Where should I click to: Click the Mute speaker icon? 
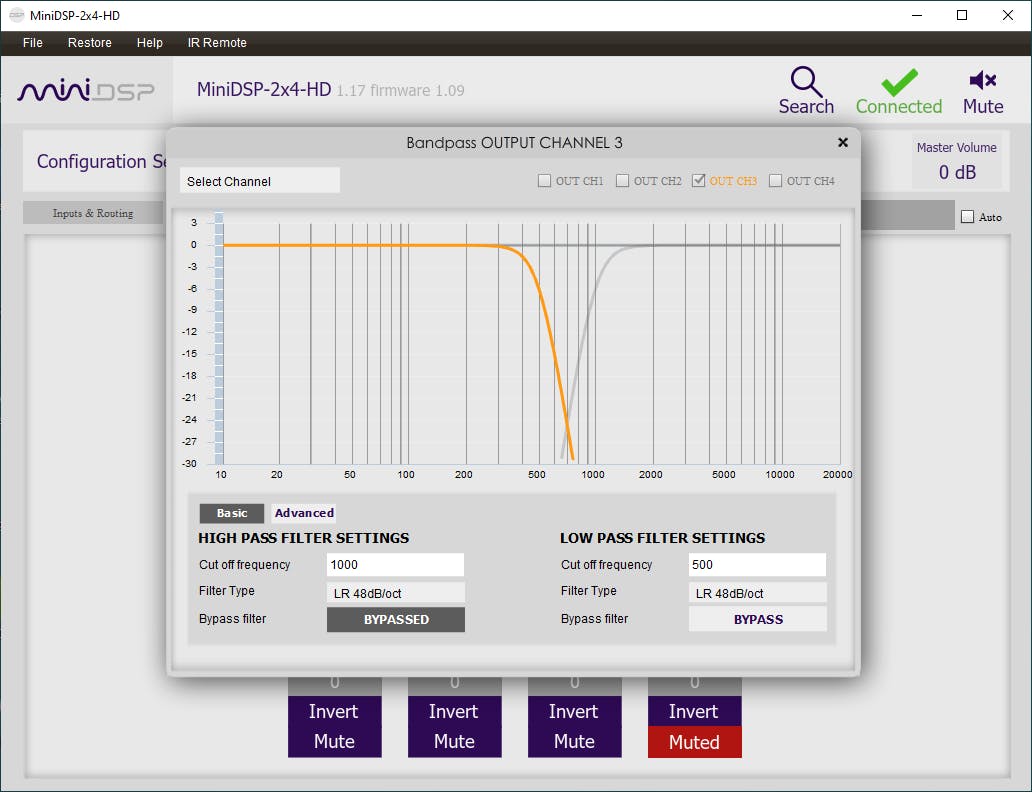[x=982, y=81]
